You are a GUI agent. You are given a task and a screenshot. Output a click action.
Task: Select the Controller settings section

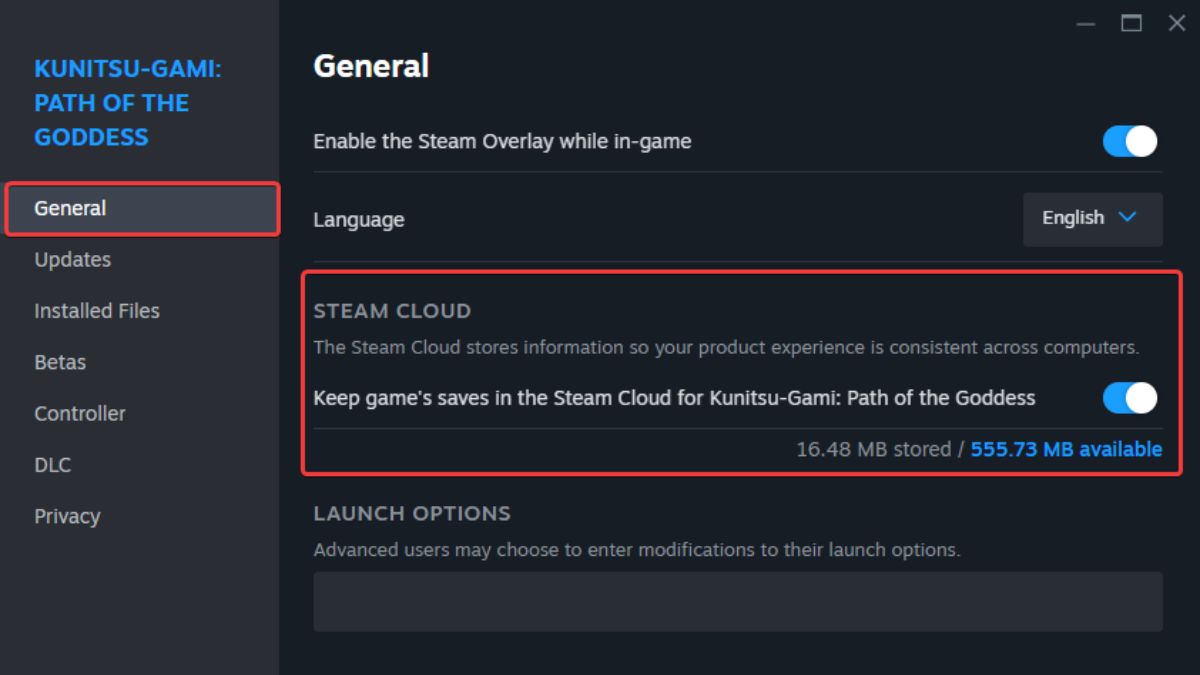(80, 413)
